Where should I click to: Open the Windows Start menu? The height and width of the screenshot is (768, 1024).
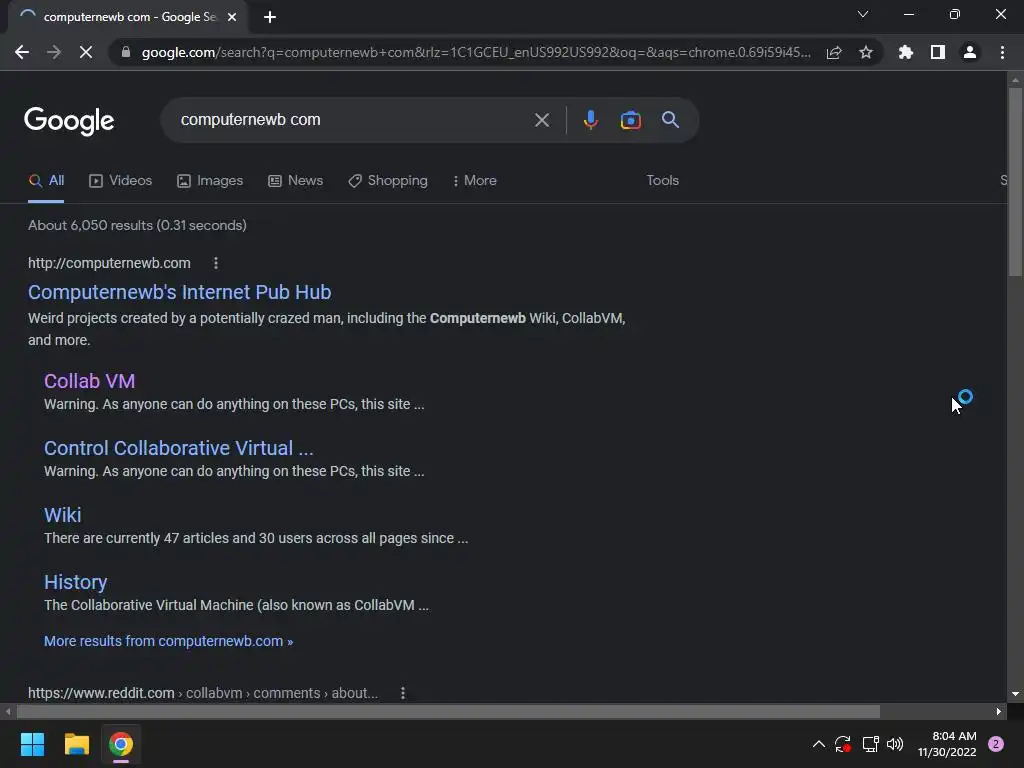pos(32,744)
